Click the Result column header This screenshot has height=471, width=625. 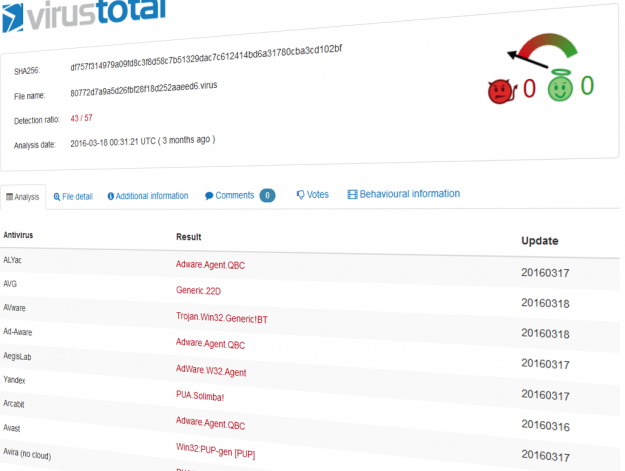[x=189, y=237]
